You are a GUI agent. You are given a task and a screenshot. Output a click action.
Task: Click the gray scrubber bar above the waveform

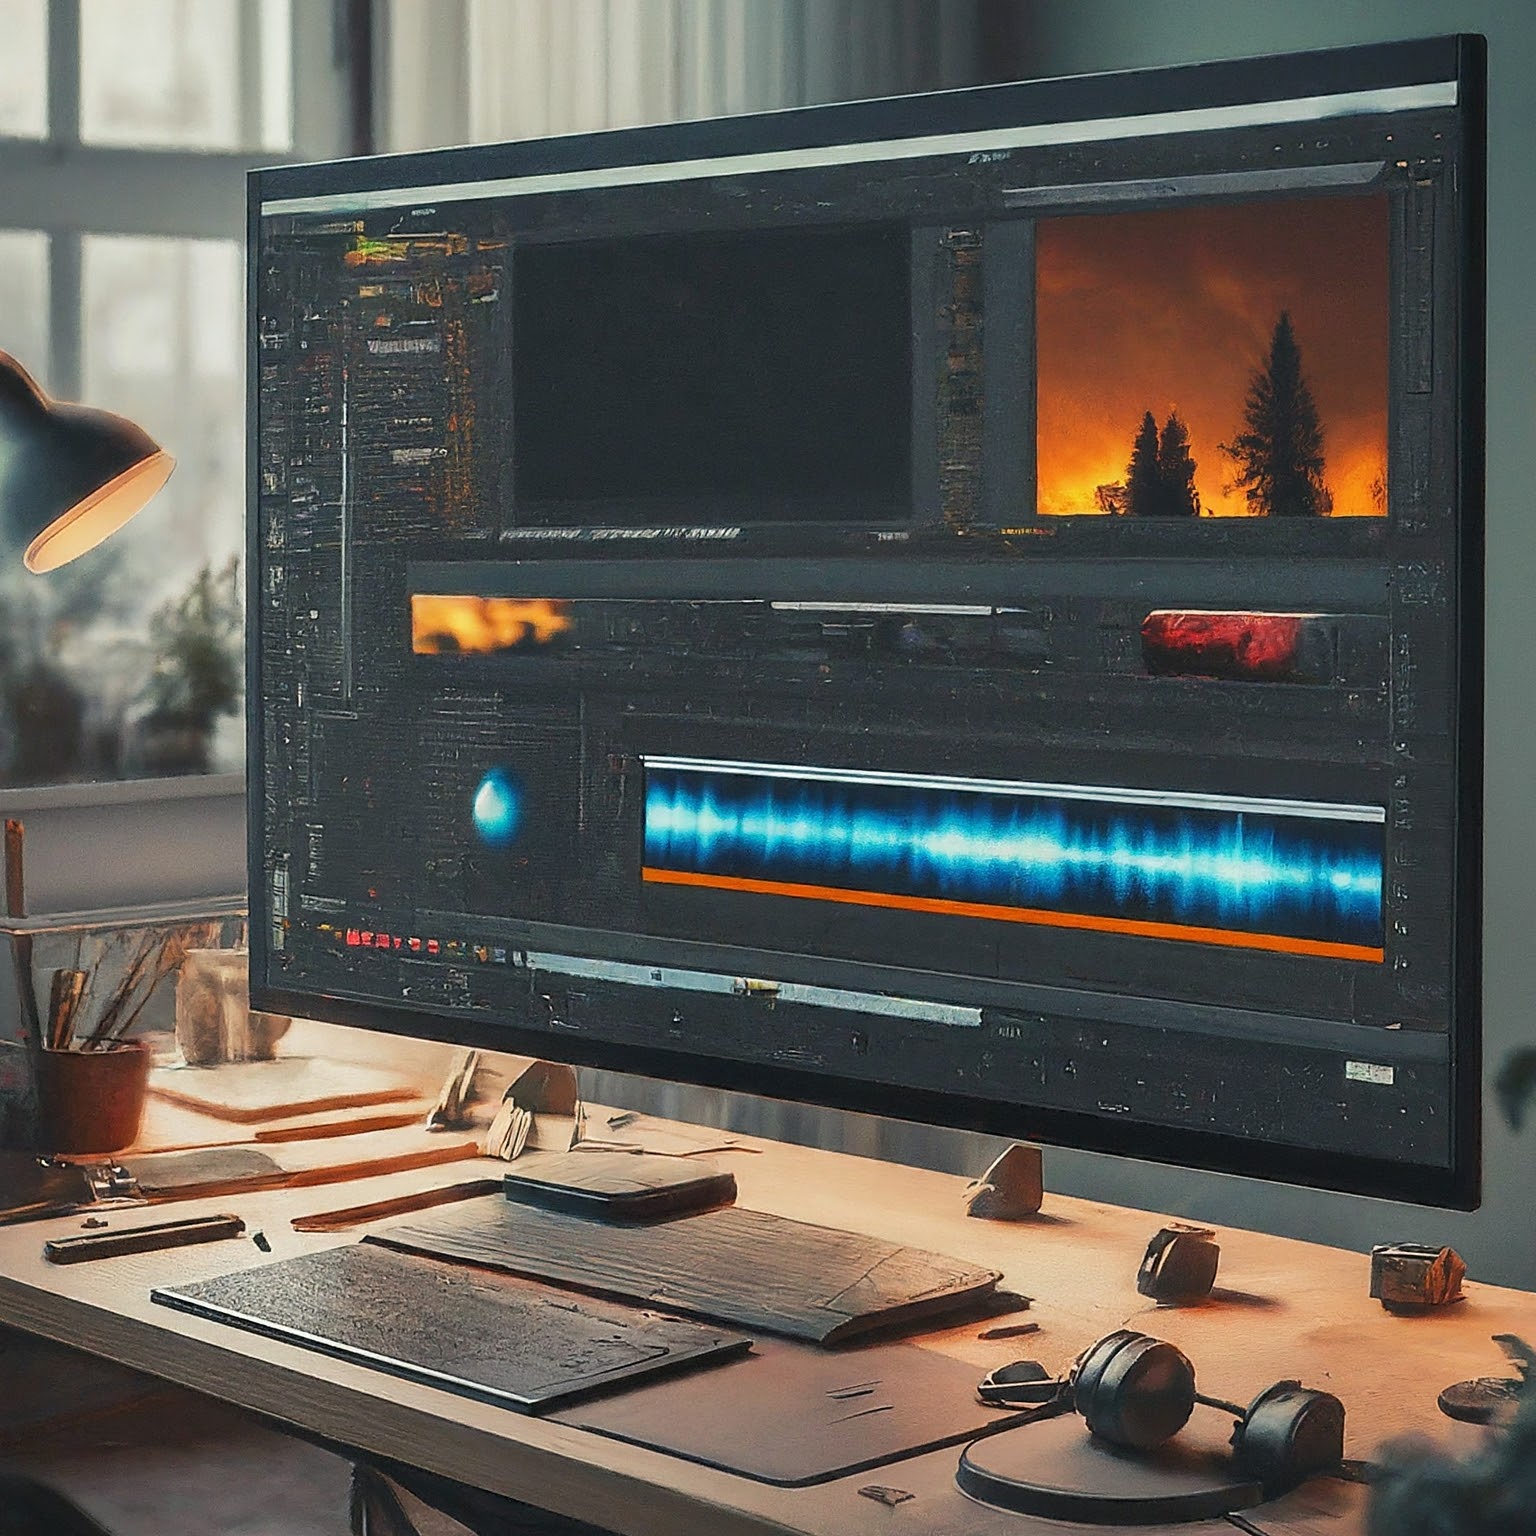[x=1012, y=789]
